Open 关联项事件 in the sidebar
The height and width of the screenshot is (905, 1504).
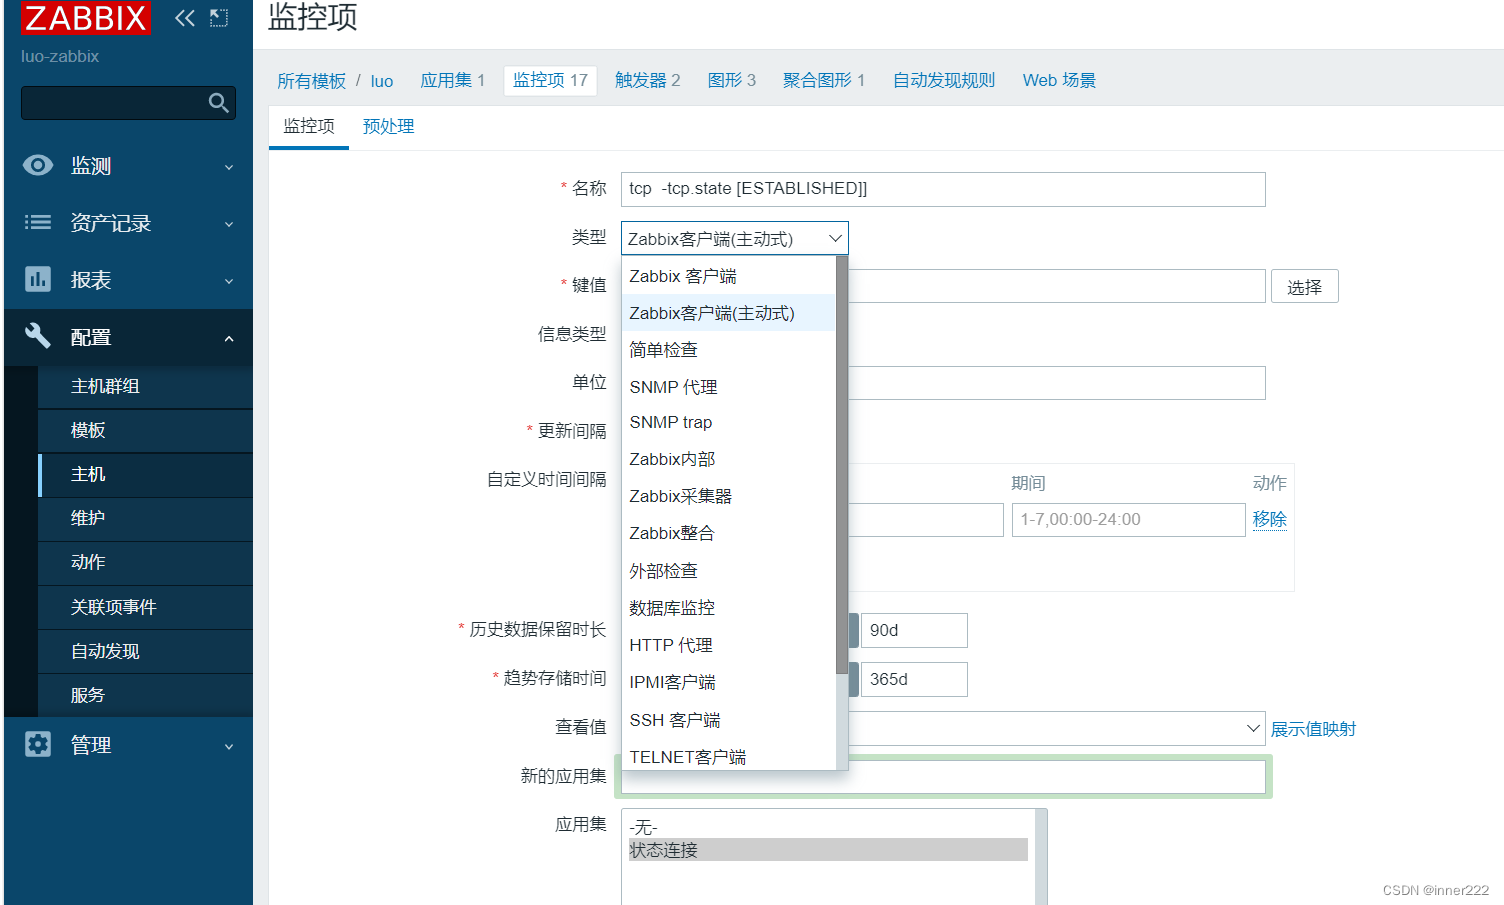coord(145,607)
